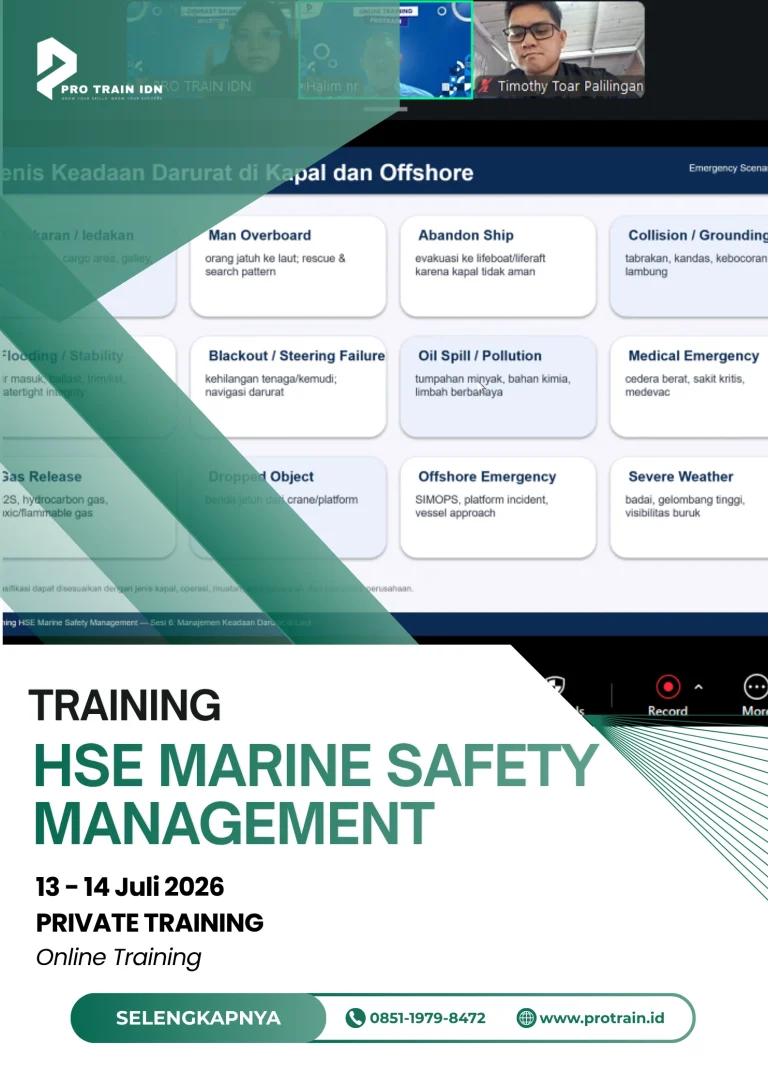Click the Oil Spill / Pollution card
The height and width of the screenshot is (1086, 768).
(x=498, y=386)
